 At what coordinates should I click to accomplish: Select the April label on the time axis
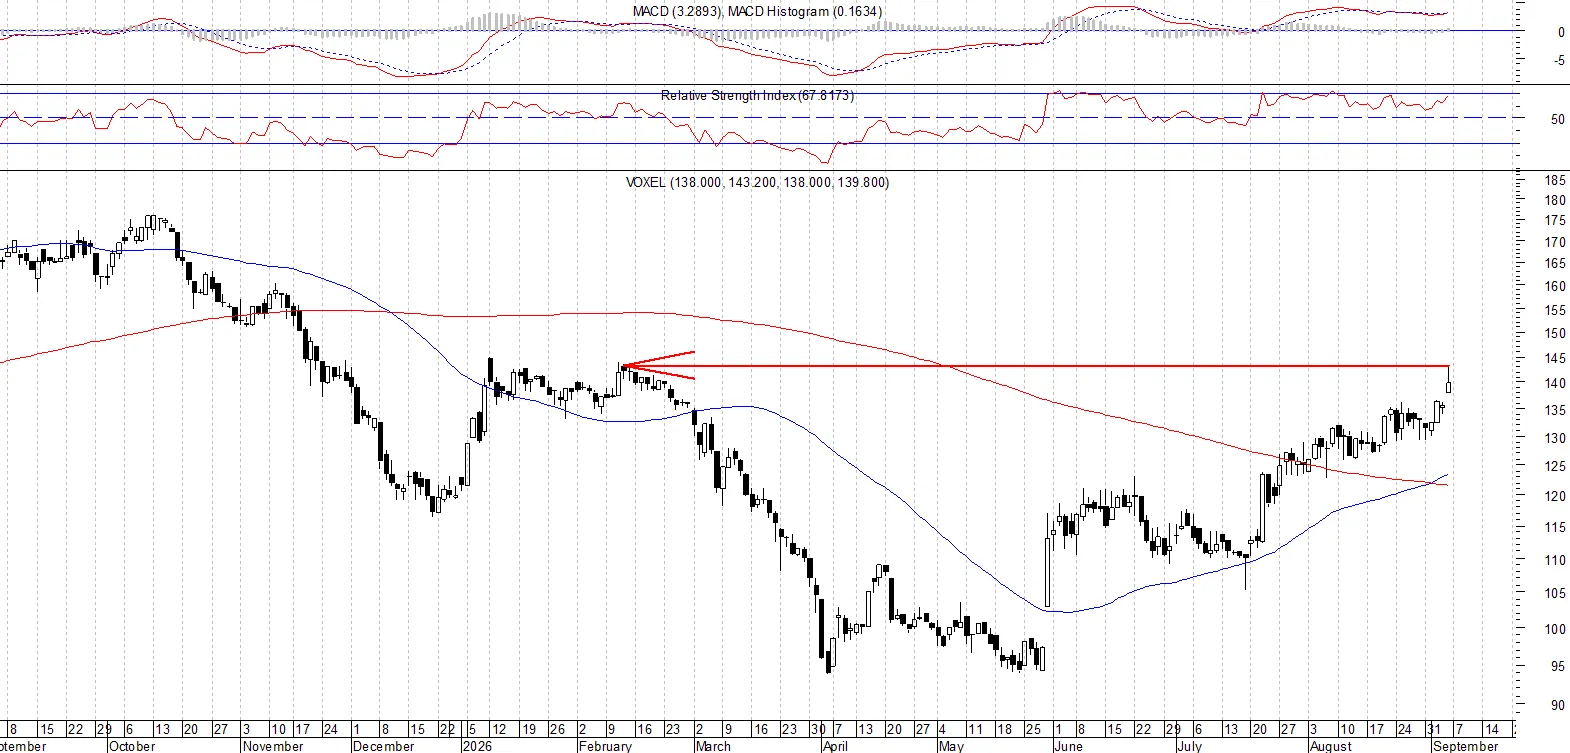coord(835,746)
